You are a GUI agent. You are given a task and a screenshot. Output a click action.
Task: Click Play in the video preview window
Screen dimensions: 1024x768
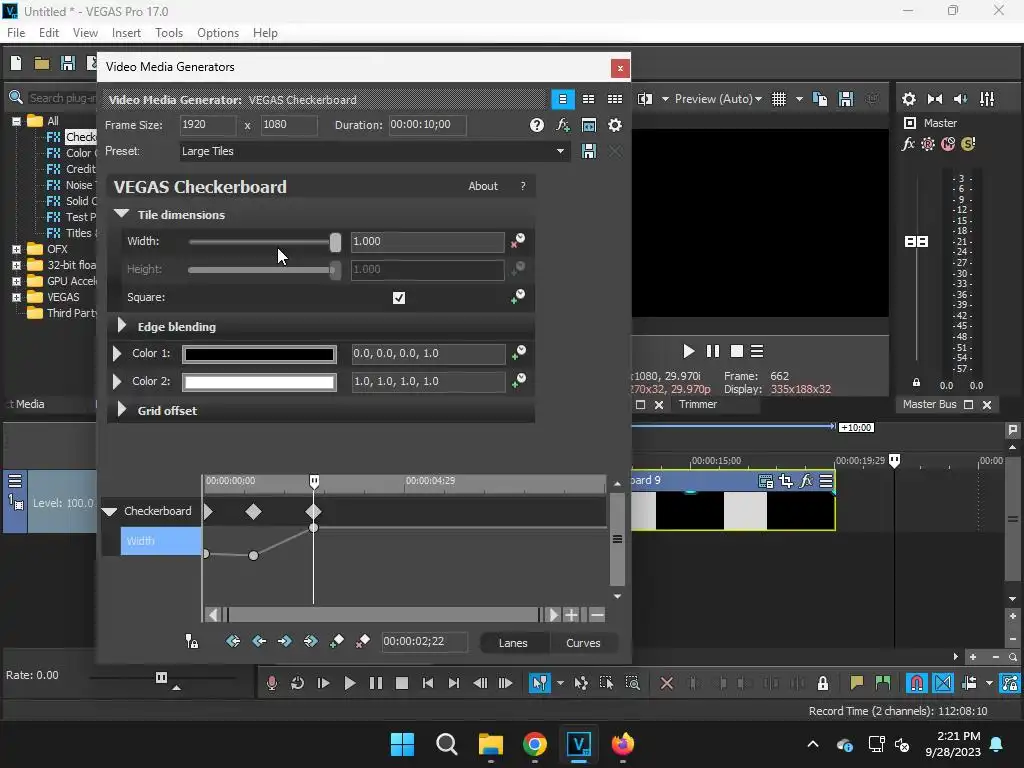tap(688, 351)
